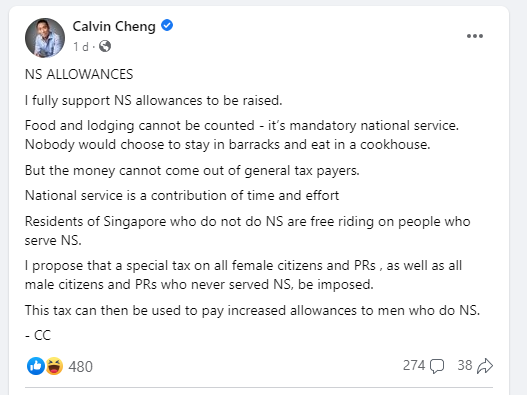527x395 pixels.
Task: Click the blue thumbs-up Like reaction icon
Action: pos(36,366)
